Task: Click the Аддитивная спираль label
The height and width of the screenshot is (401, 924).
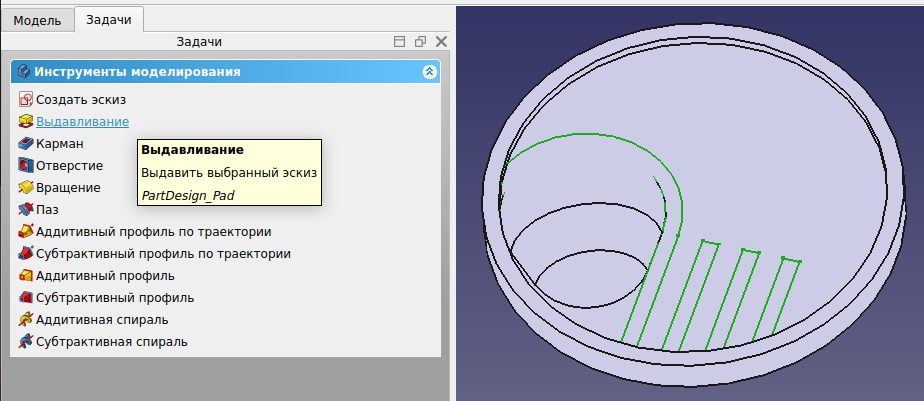Action: (x=102, y=320)
